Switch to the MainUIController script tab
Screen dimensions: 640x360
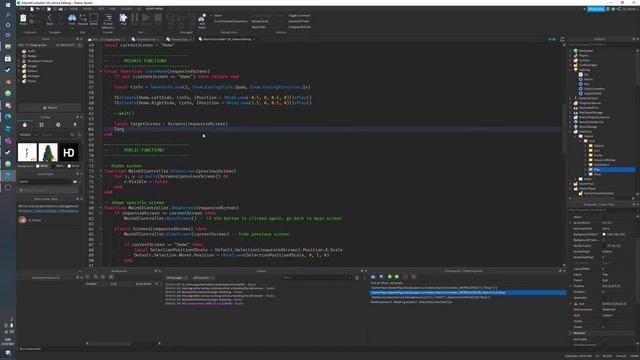tap(227, 39)
